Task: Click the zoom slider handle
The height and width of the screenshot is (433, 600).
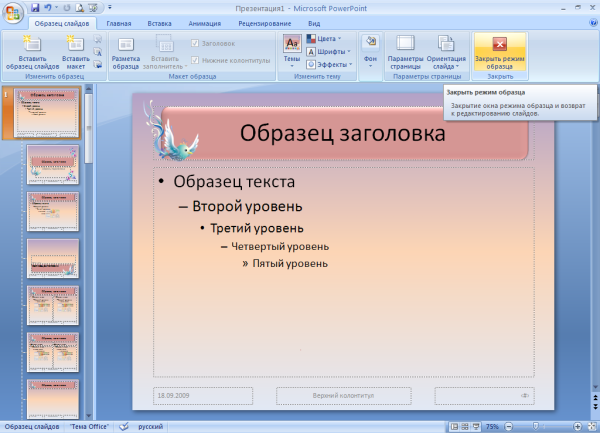Action: tap(536, 426)
